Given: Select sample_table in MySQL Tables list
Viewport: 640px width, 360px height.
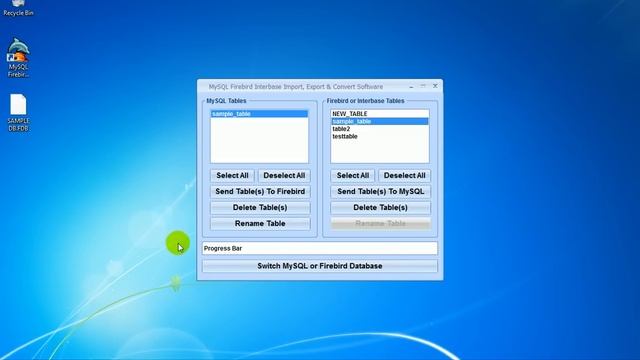Looking at the screenshot, I should (259, 114).
